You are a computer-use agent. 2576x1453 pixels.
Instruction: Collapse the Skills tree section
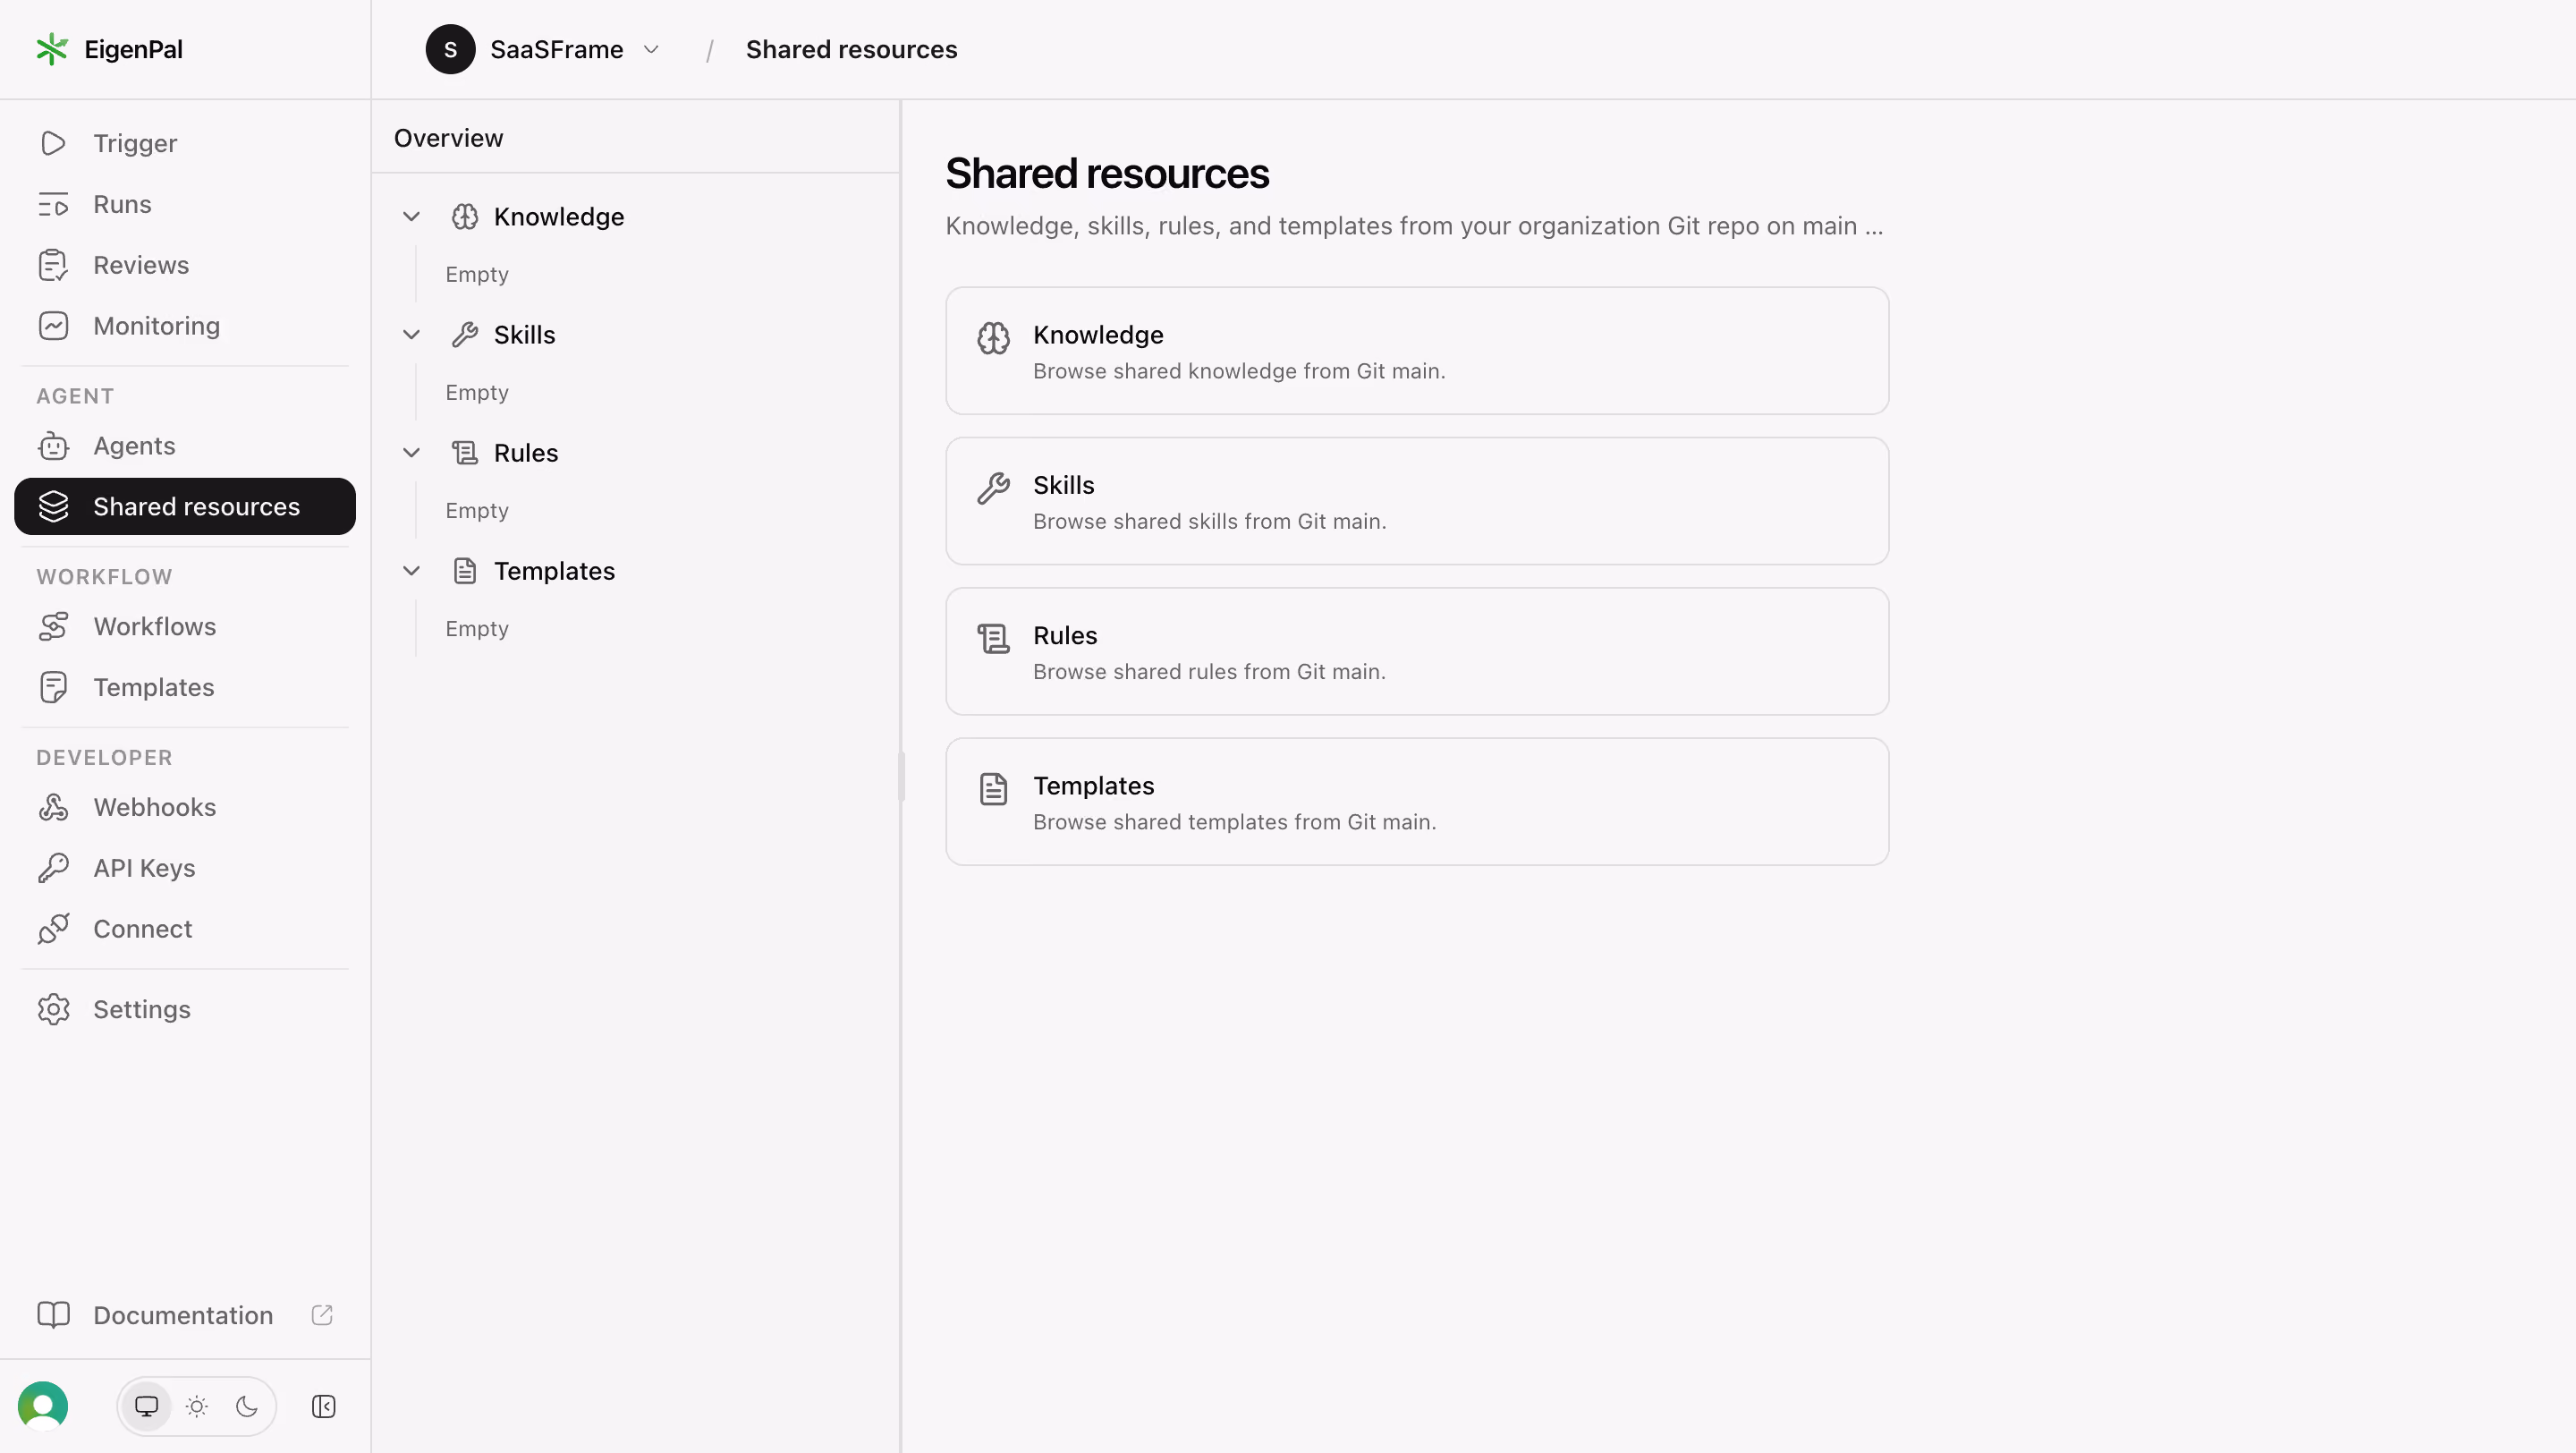(411, 335)
